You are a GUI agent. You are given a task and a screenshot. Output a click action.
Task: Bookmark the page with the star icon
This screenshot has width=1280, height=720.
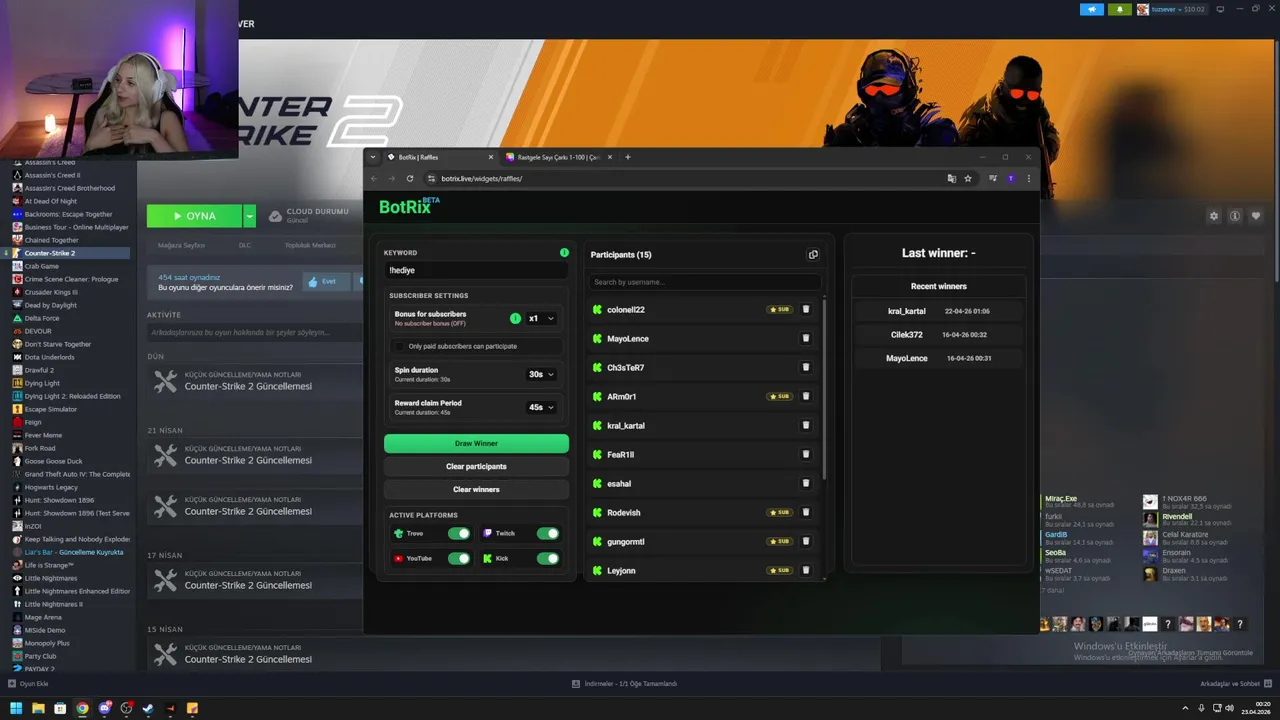tap(968, 179)
